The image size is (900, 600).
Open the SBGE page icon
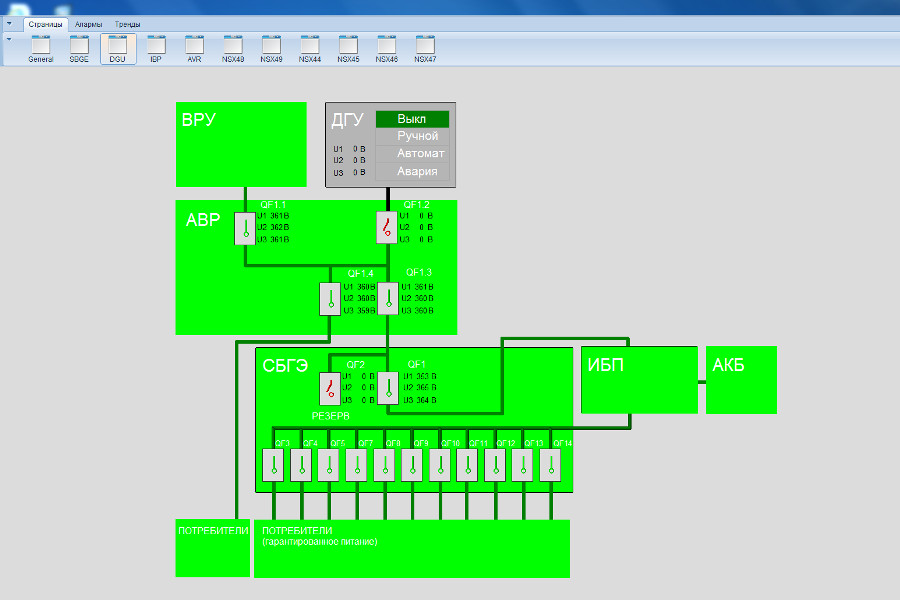pos(79,49)
